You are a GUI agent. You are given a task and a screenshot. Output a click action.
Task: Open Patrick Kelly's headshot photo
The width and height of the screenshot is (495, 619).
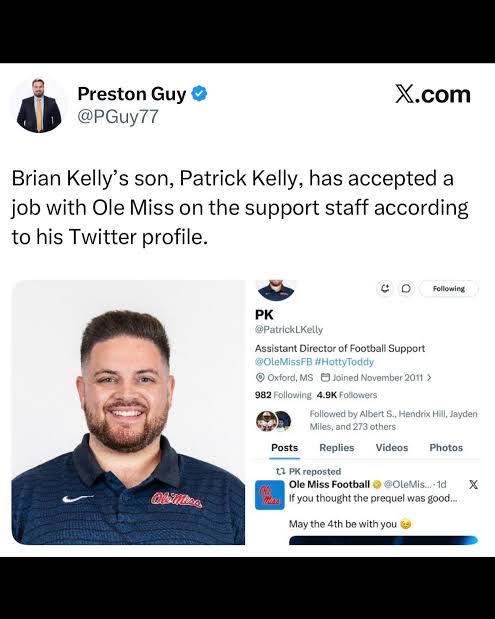pyautogui.click(x=128, y=412)
